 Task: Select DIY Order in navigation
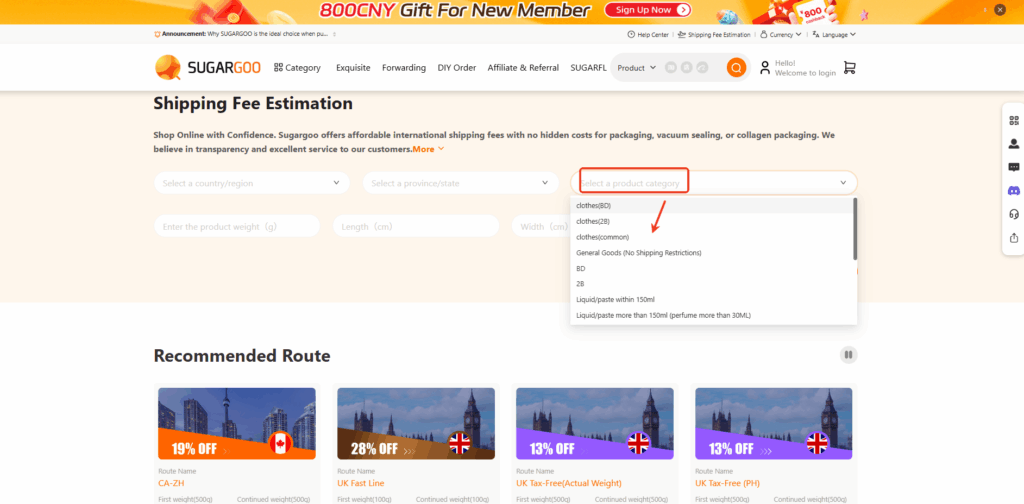456,68
